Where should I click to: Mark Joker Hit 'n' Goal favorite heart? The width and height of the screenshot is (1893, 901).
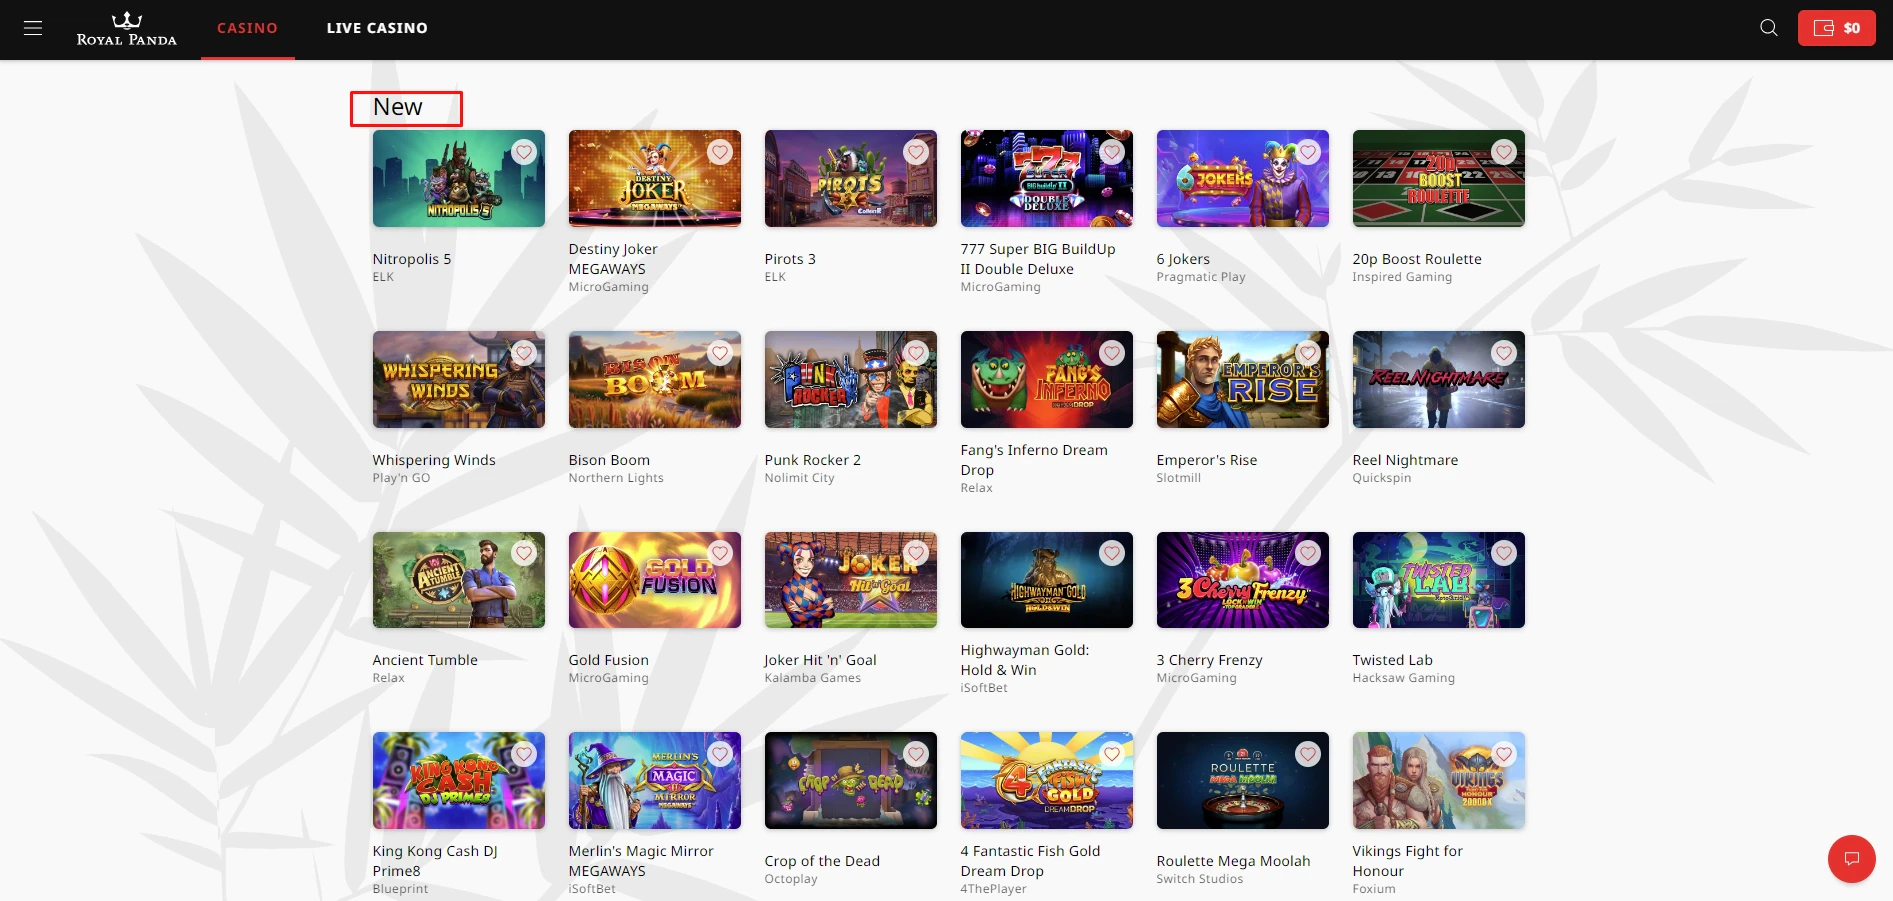pos(916,553)
